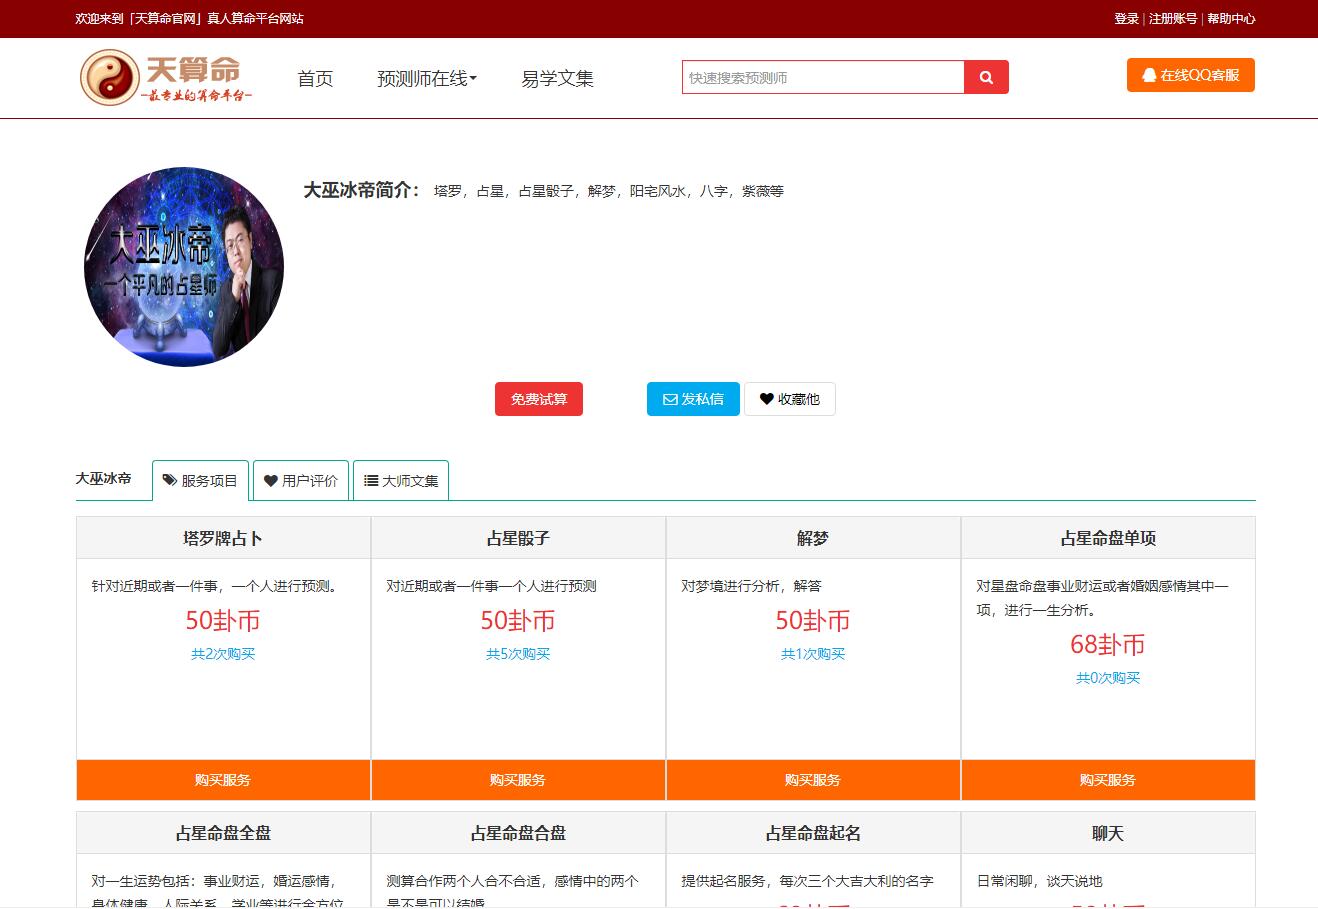Click 共2次购买 under 塔罗牌占卜

[x=223, y=654]
